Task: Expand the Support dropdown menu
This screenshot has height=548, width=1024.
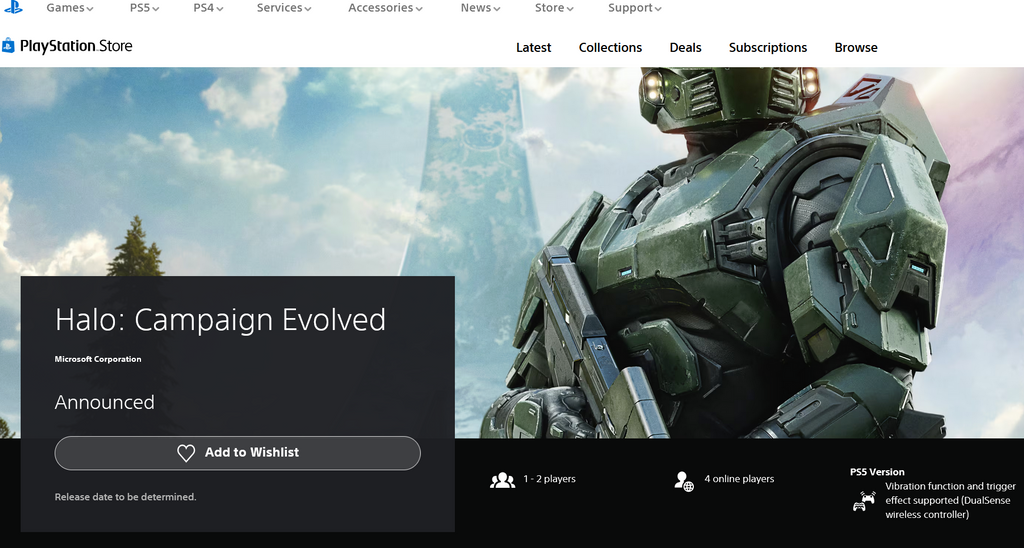Action: click(x=634, y=8)
